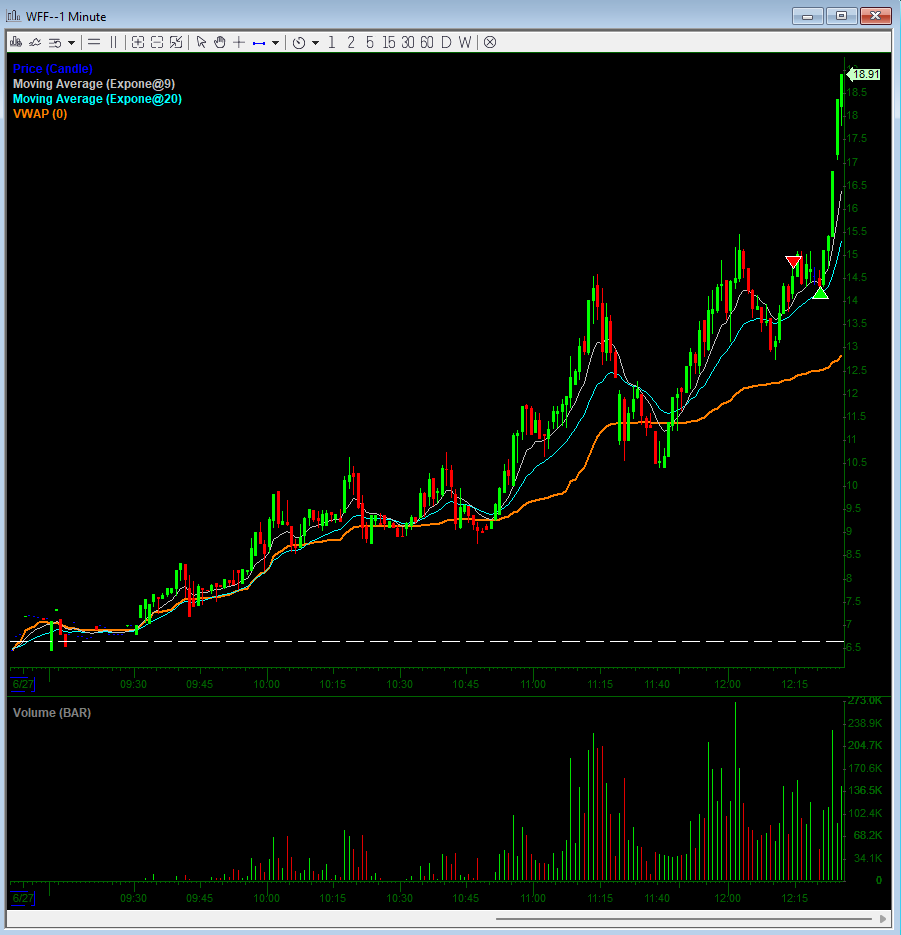Click the 6/27 date label under price chart

pos(23,684)
